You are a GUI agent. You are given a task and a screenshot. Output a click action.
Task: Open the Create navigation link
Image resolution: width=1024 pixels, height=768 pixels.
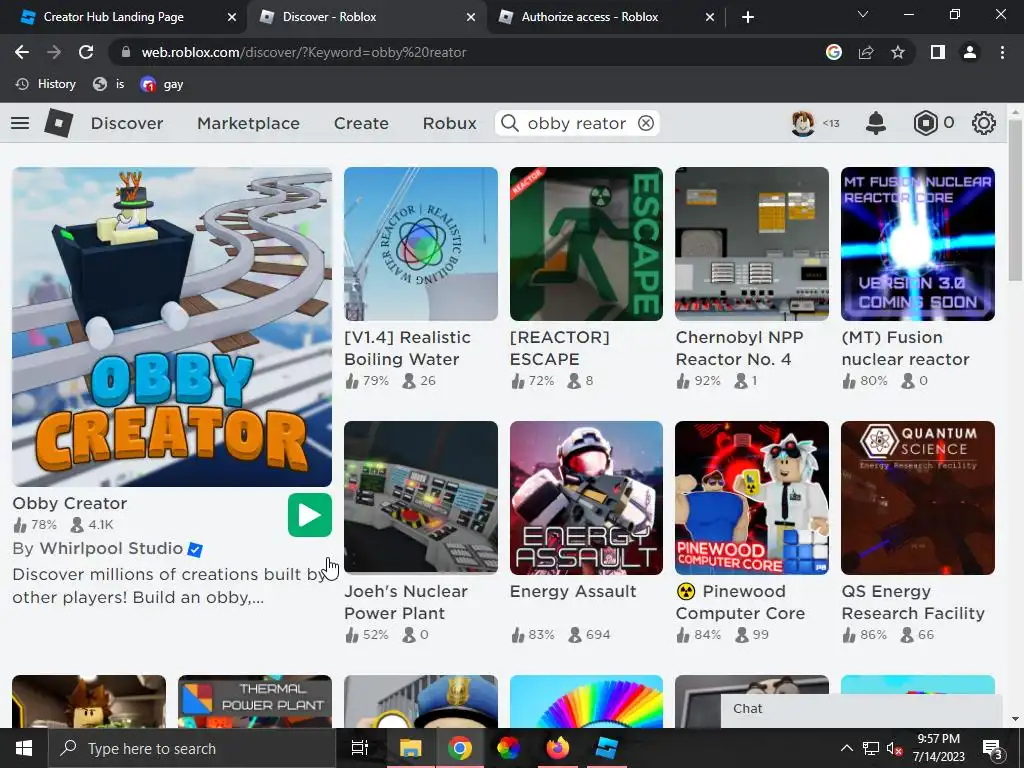click(x=361, y=123)
